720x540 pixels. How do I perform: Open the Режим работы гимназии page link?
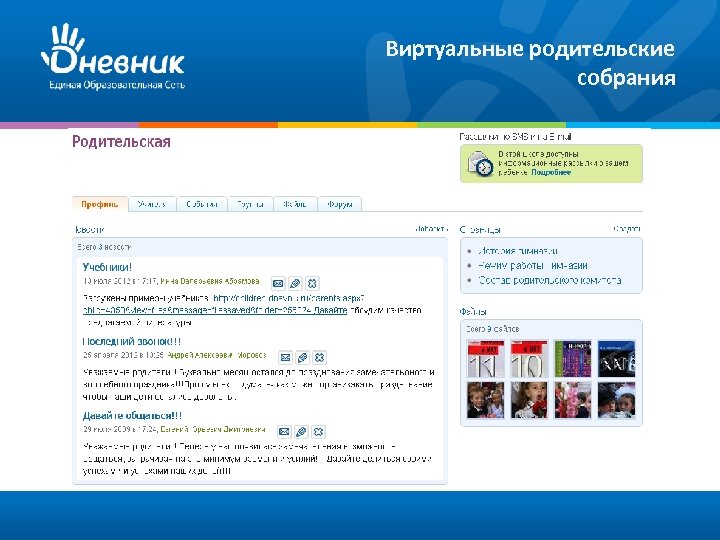tap(533, 265)
